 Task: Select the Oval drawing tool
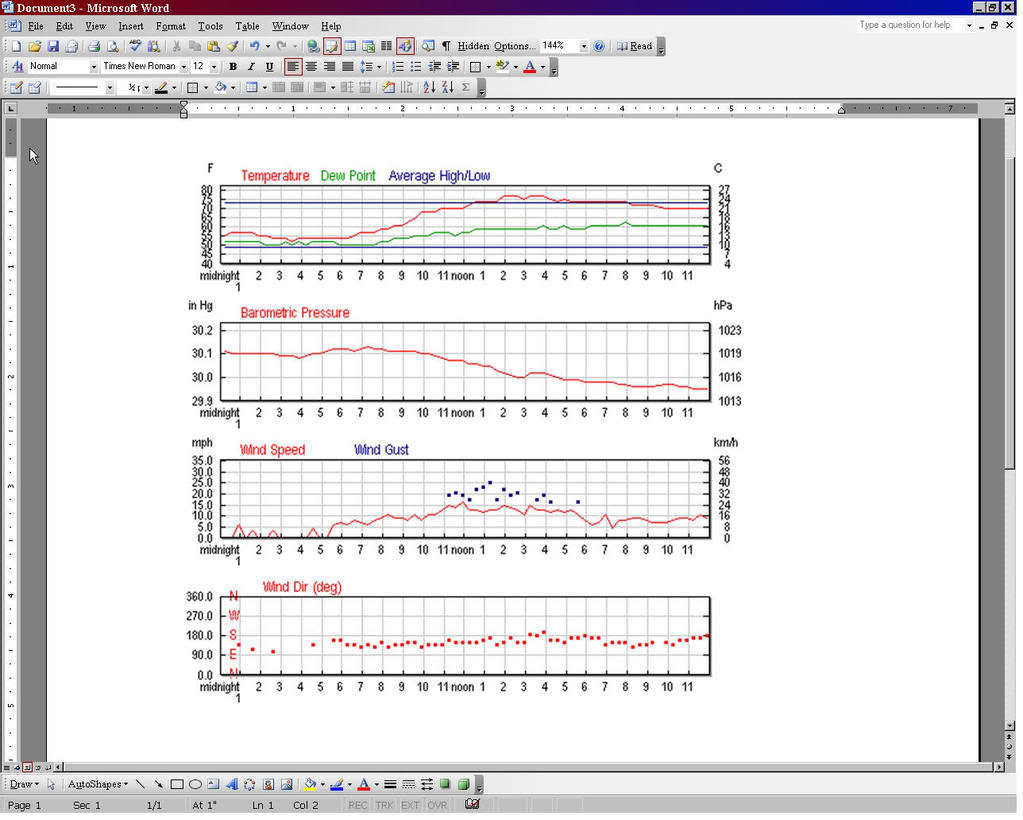[x=196, y=785]
